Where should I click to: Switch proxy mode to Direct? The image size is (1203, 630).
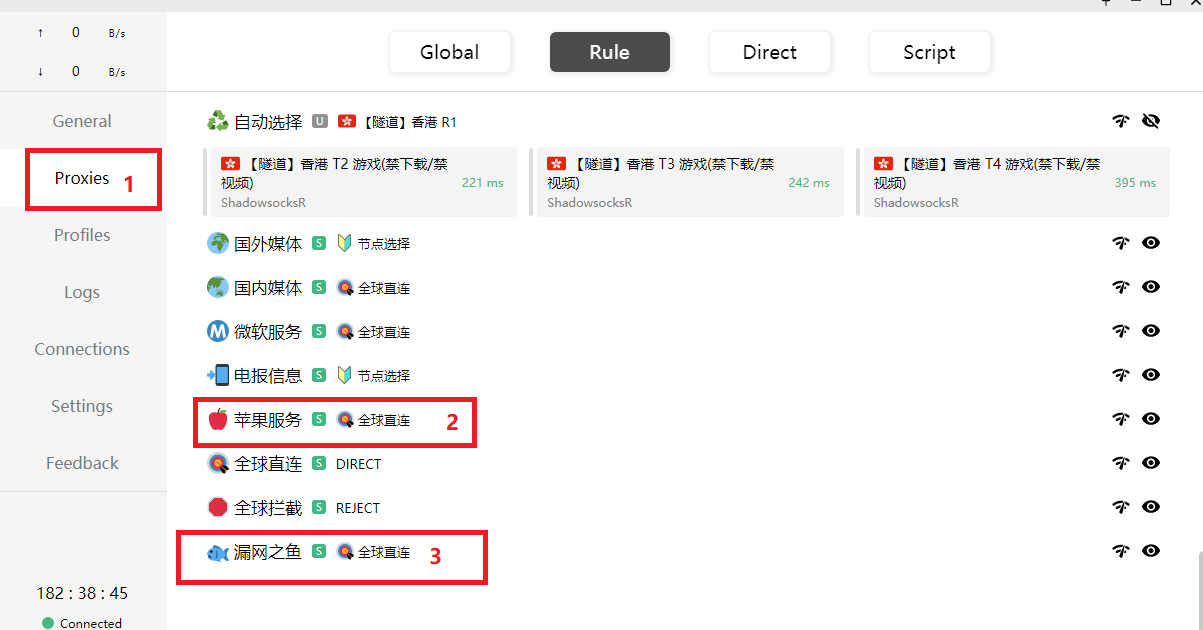pos(769,53)
